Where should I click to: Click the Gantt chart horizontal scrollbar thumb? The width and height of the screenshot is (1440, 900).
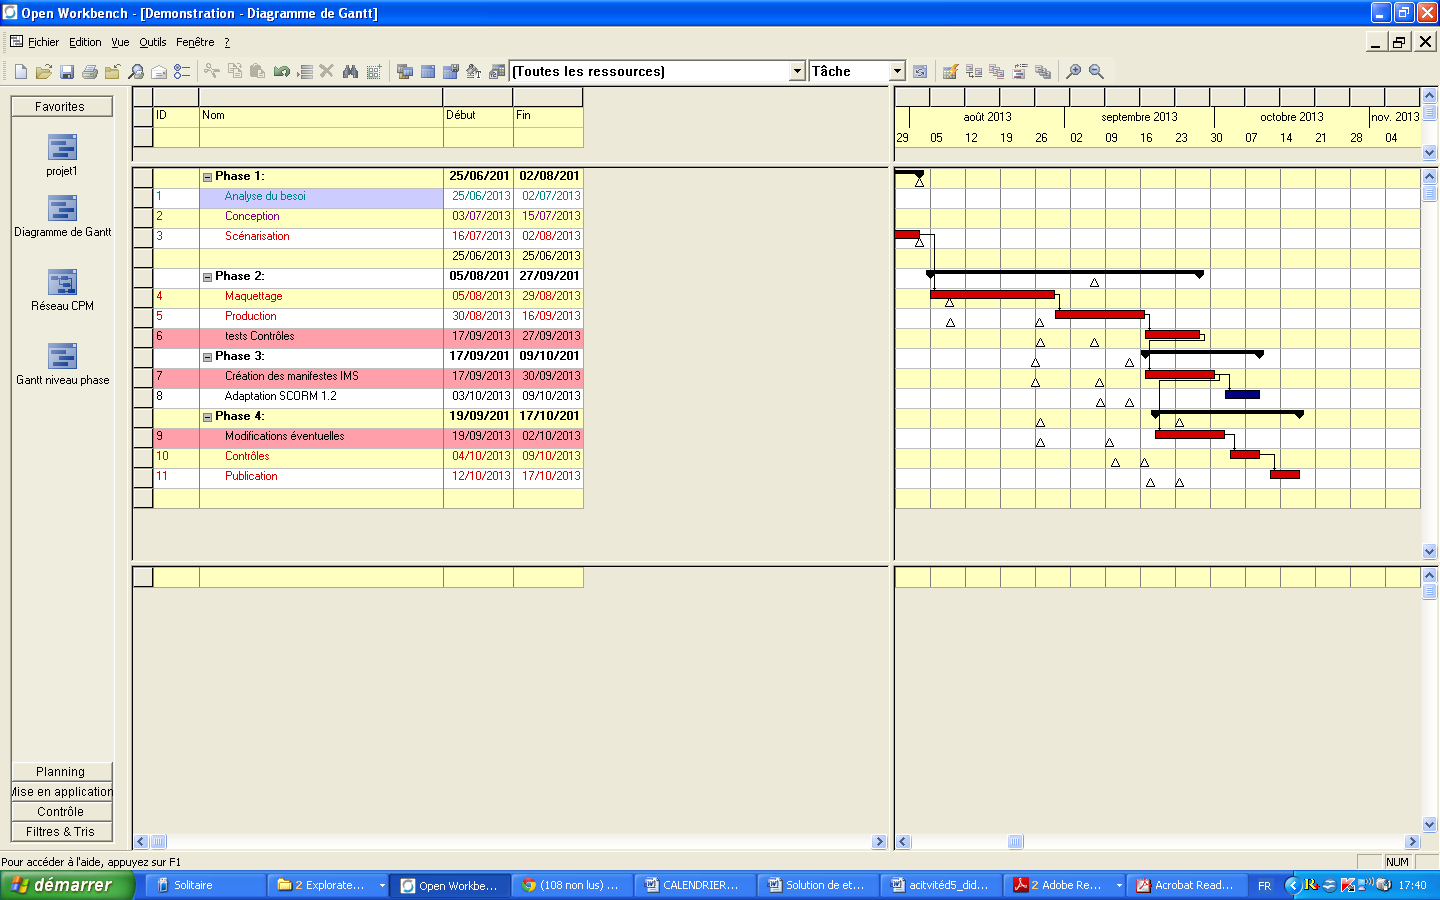(x=1015, y=842)
